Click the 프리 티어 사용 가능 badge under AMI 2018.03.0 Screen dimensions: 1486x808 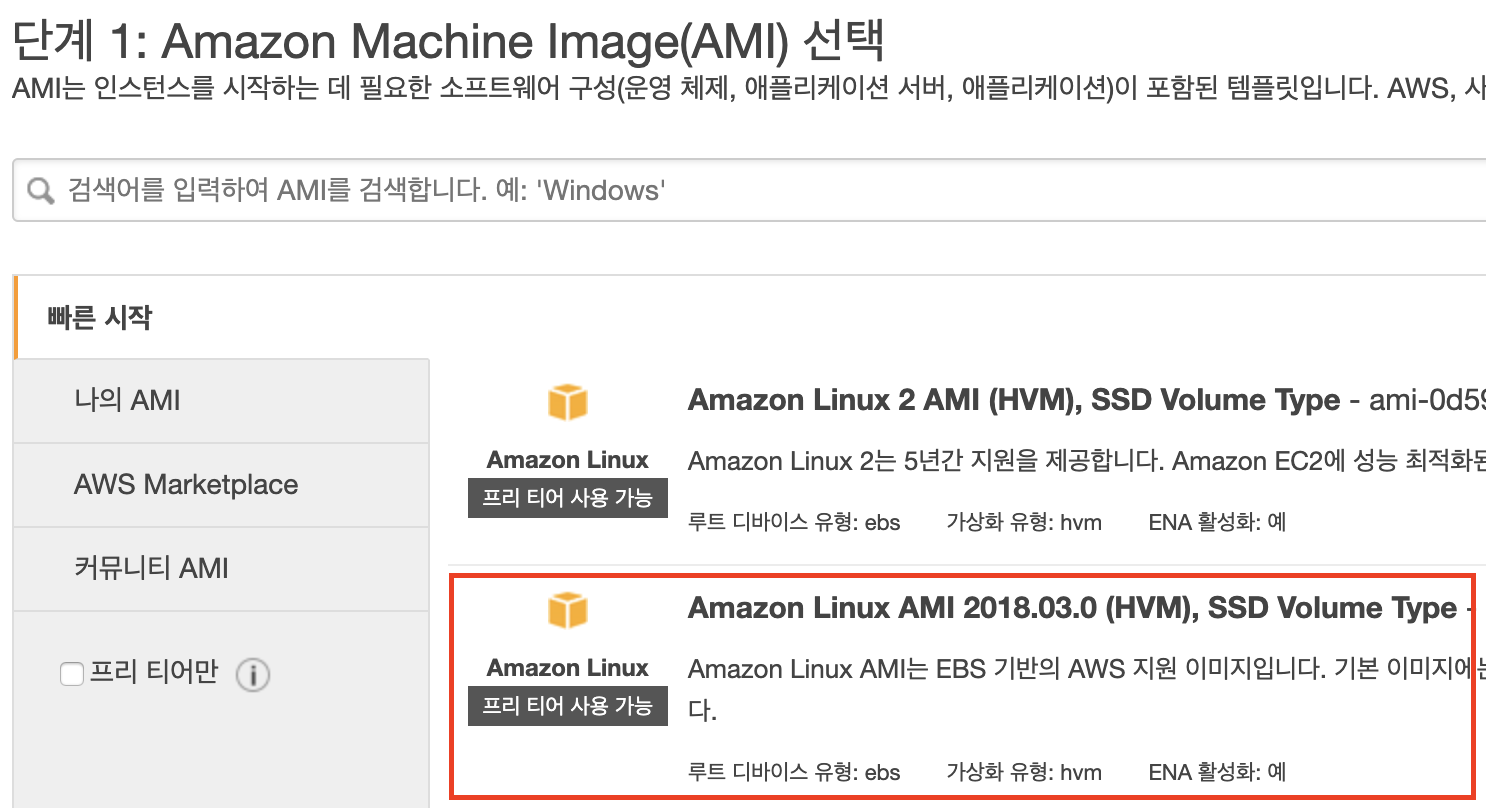568,705
